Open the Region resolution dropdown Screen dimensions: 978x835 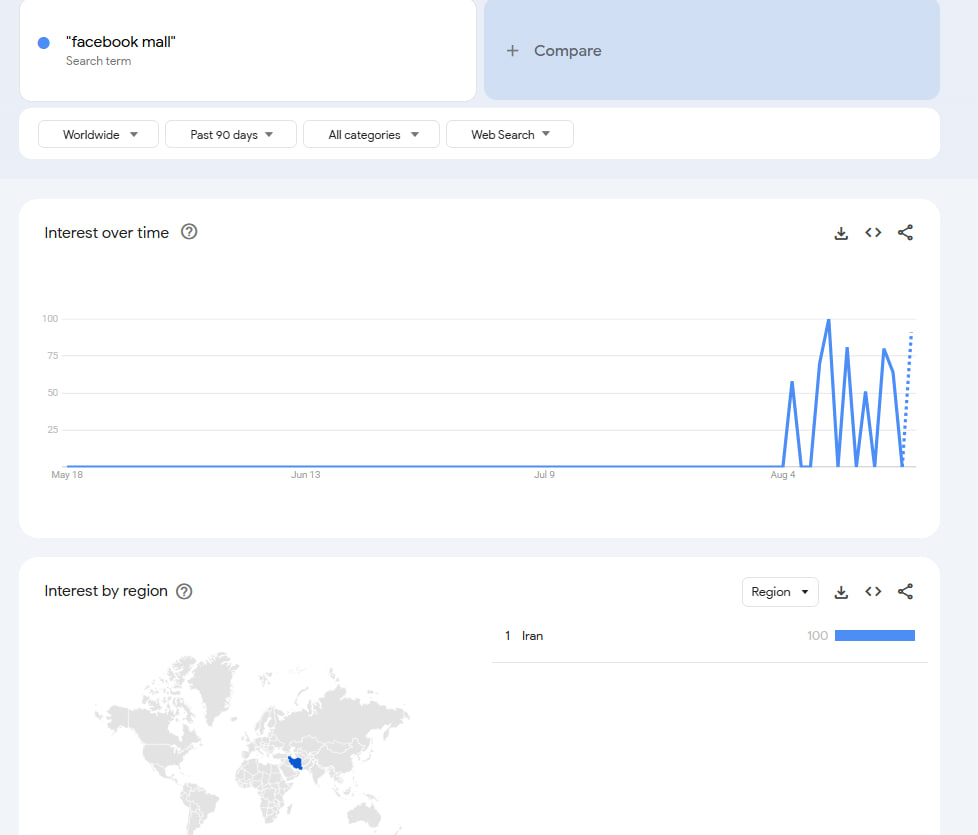pos(780,592)
